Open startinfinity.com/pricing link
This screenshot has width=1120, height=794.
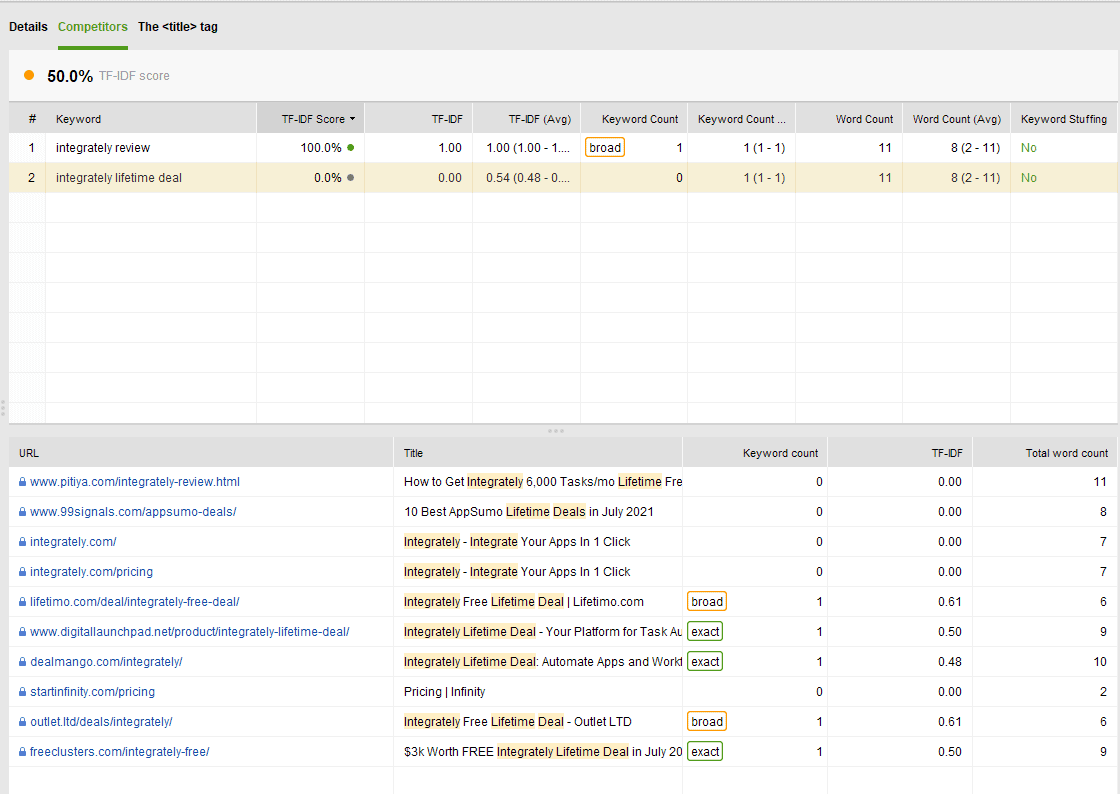coord(92,692)
